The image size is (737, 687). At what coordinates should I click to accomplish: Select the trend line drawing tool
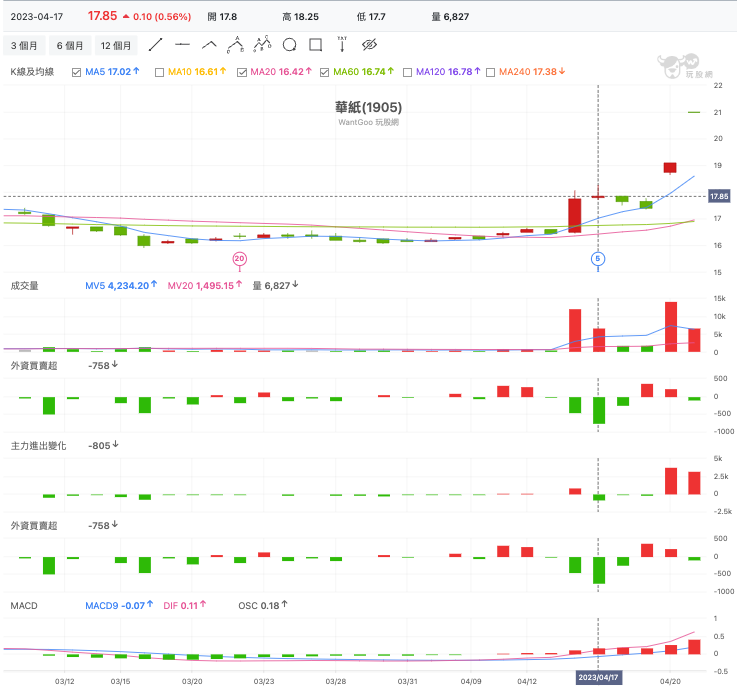pyautogui.click(x=155, y=45)
